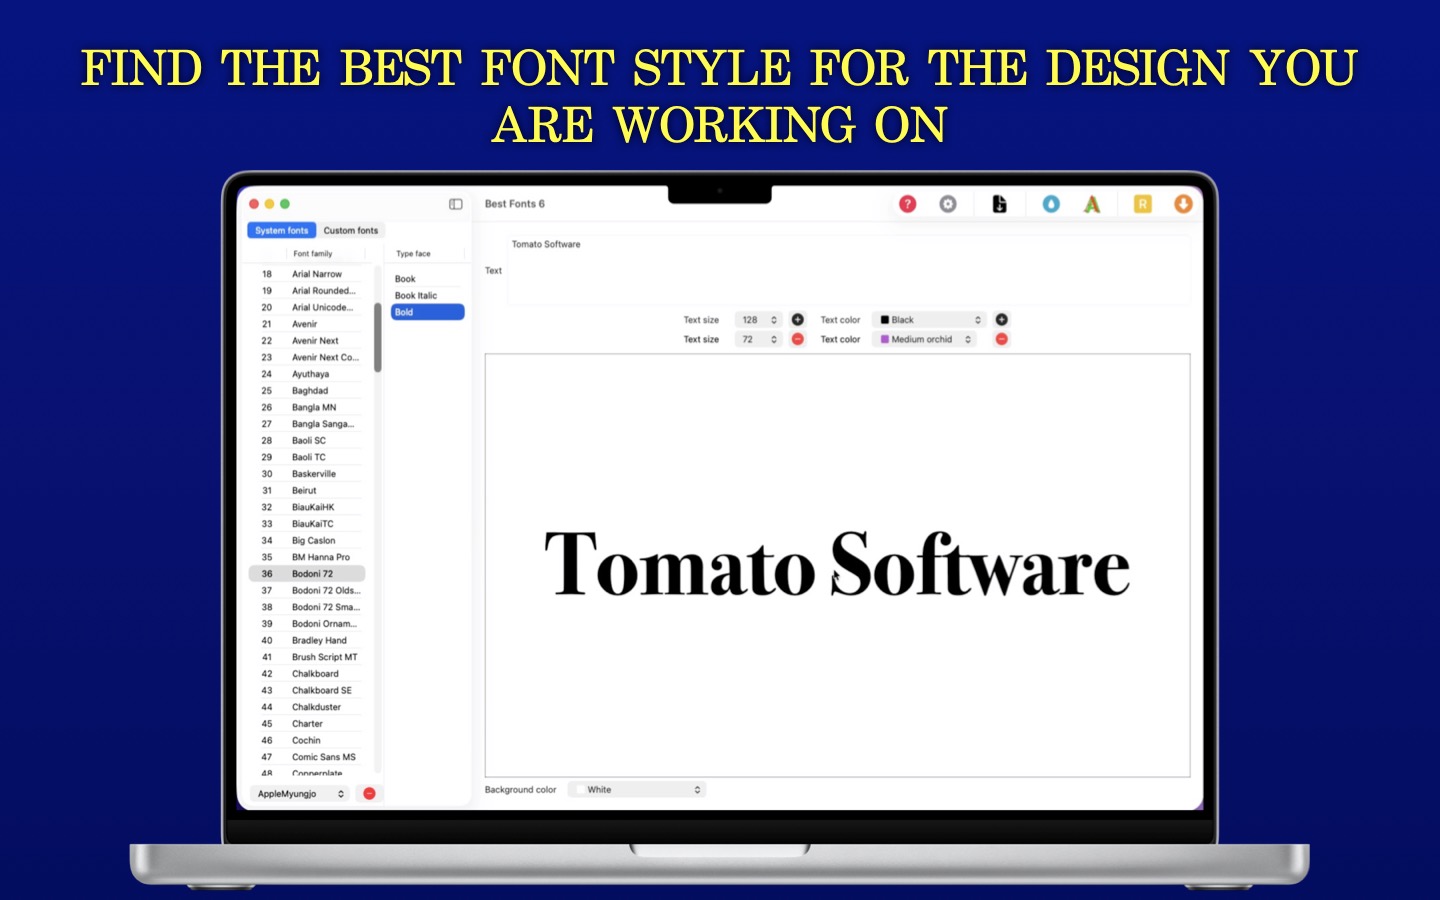Screen dimensions: 1440x900
Task: Select Arial Rounded font row 19
Action: pos(307,291)
